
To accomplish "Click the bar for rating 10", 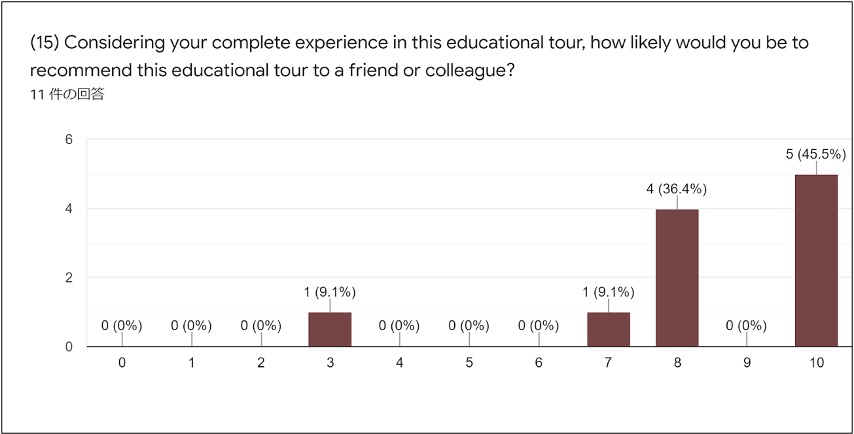I will point(815,260).
